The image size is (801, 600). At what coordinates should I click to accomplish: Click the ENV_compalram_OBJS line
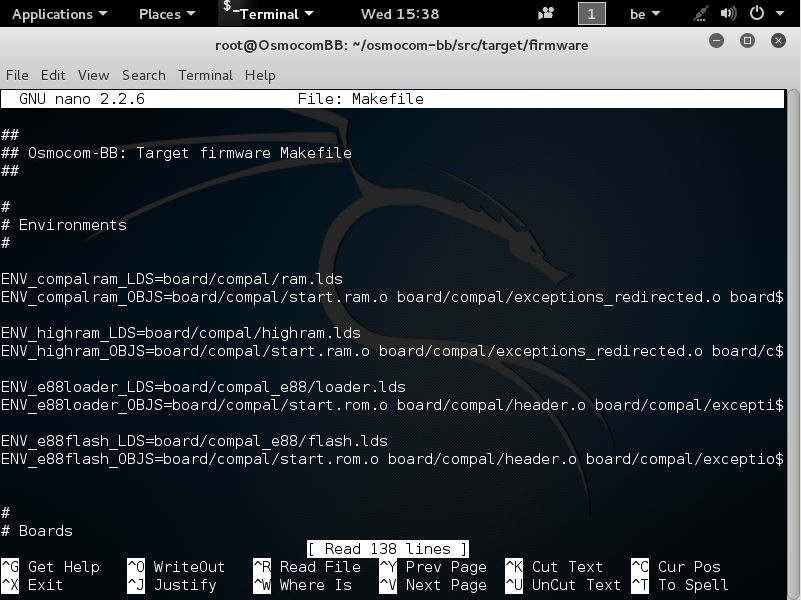pyautogui.click(x=392, y=297)
